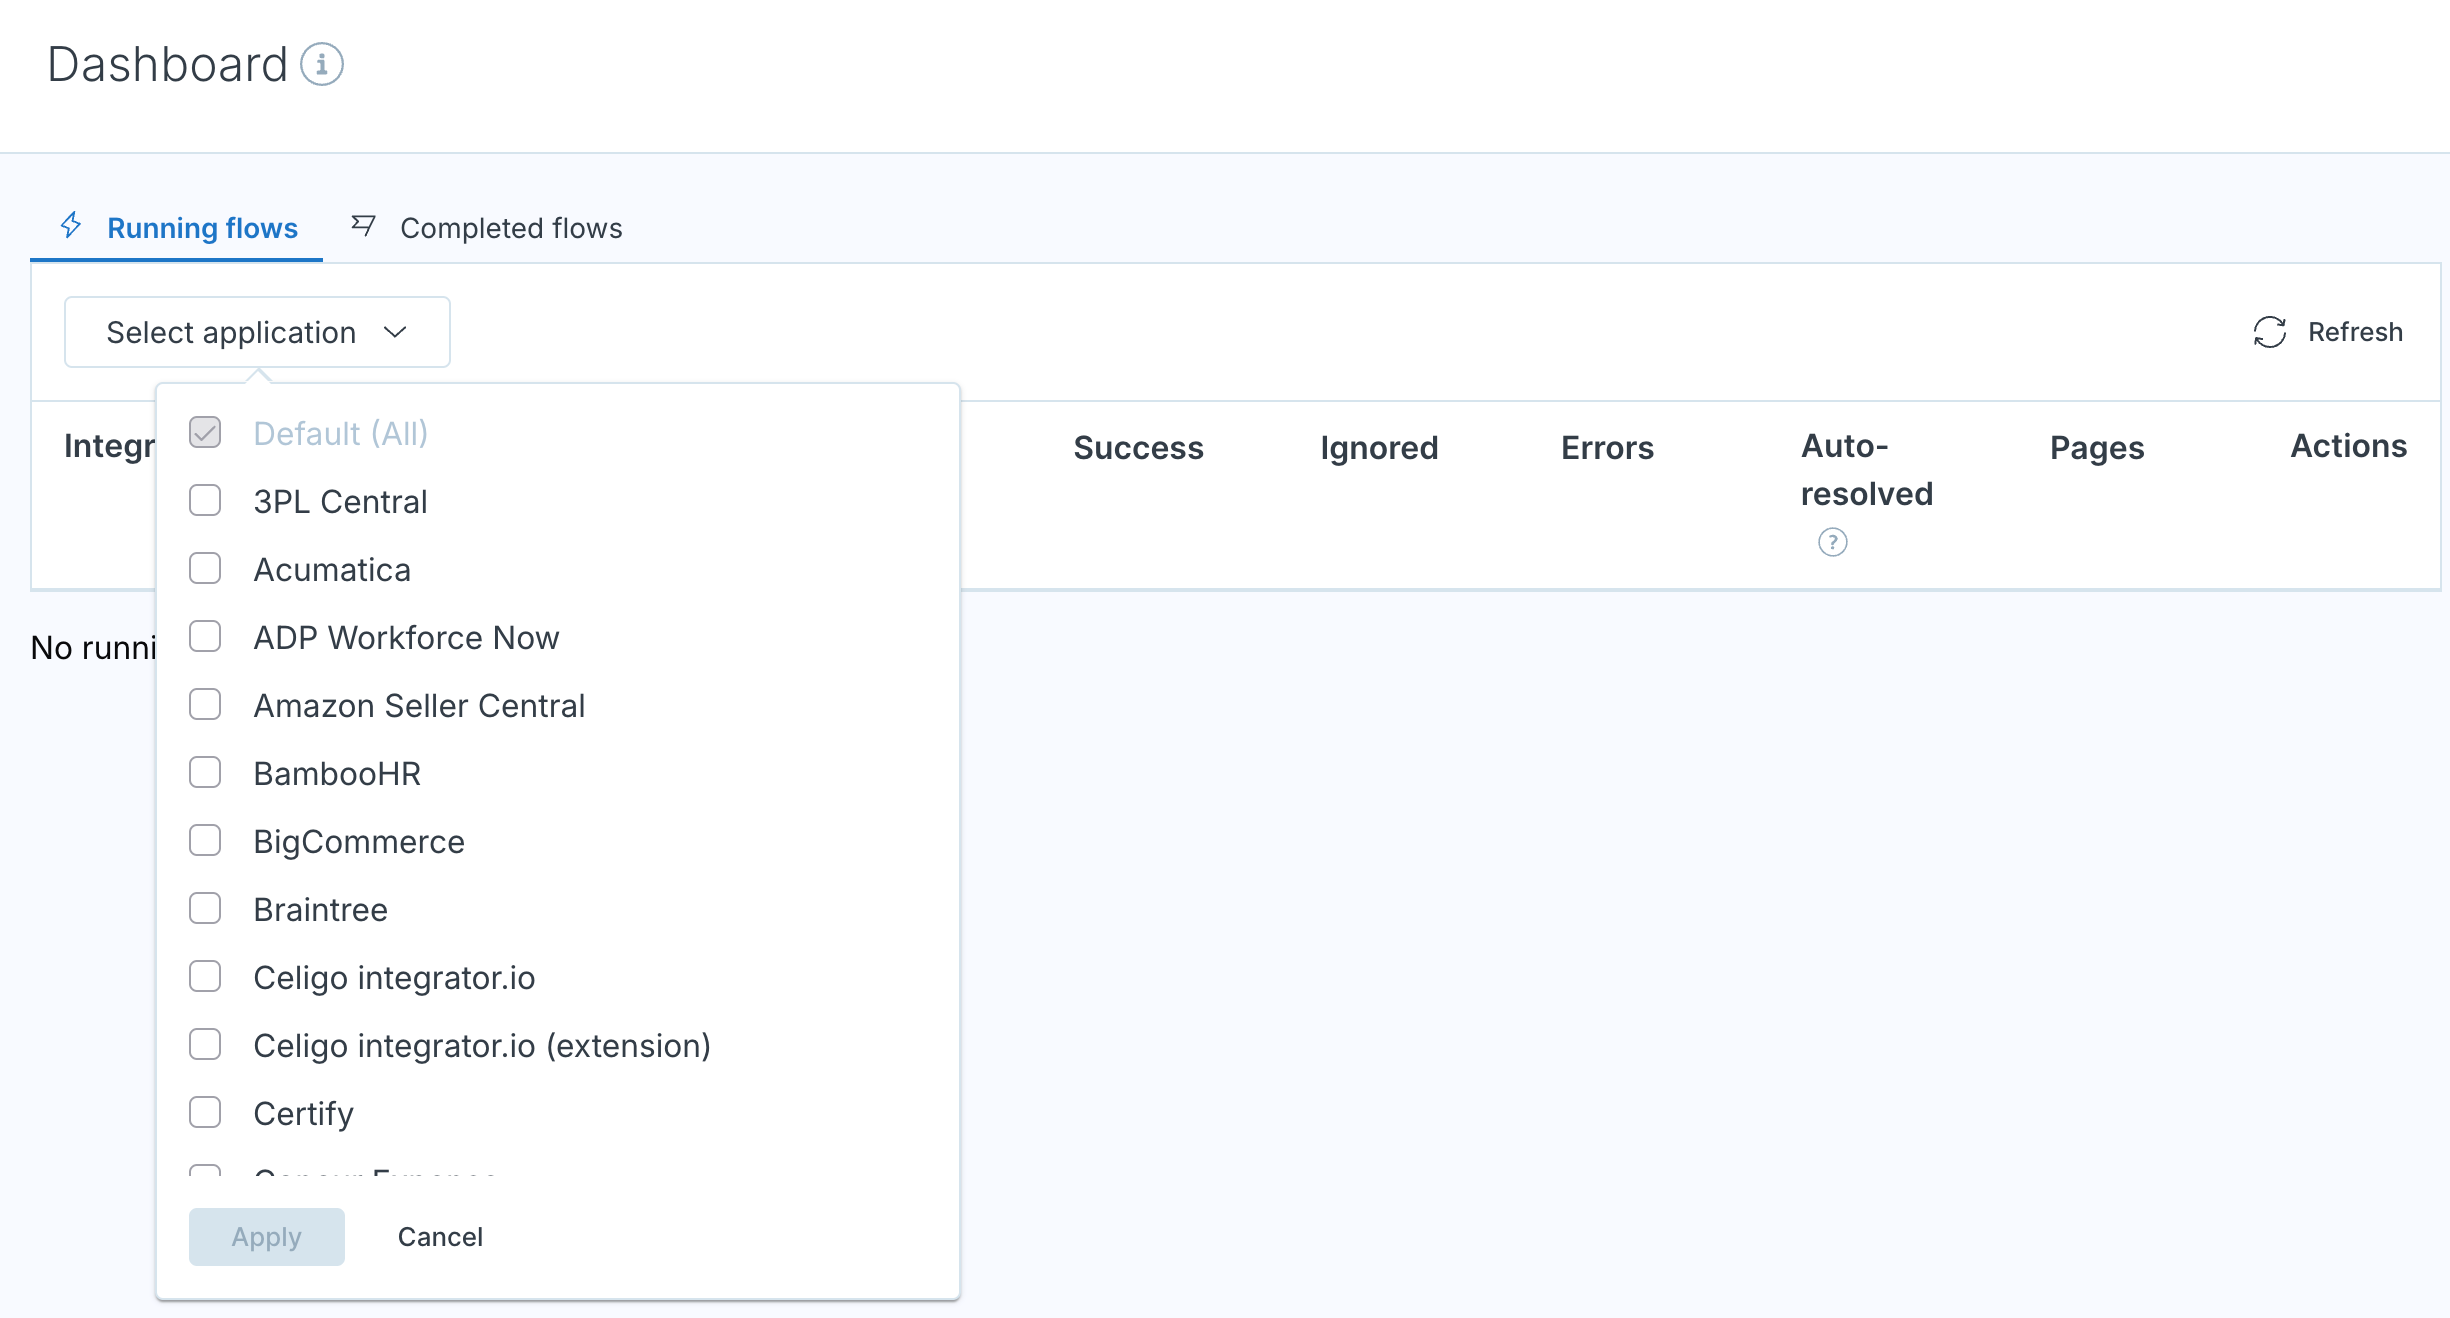Check the Acumatica checkbox
This screenshot has height=1318, width=2450.
pos(205,569)
